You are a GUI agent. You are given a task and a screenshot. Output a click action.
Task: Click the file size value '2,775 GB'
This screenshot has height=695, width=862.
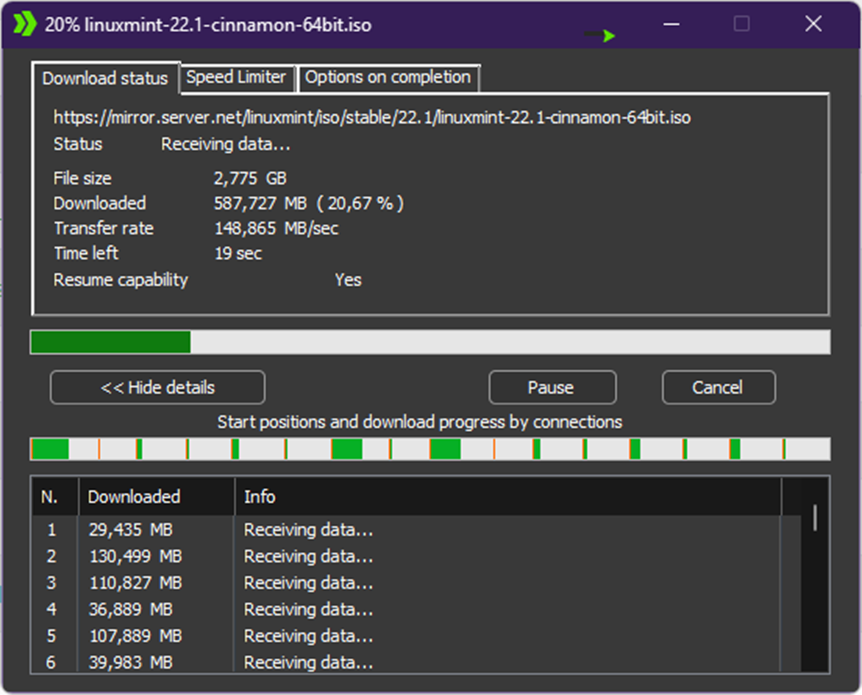250,178
